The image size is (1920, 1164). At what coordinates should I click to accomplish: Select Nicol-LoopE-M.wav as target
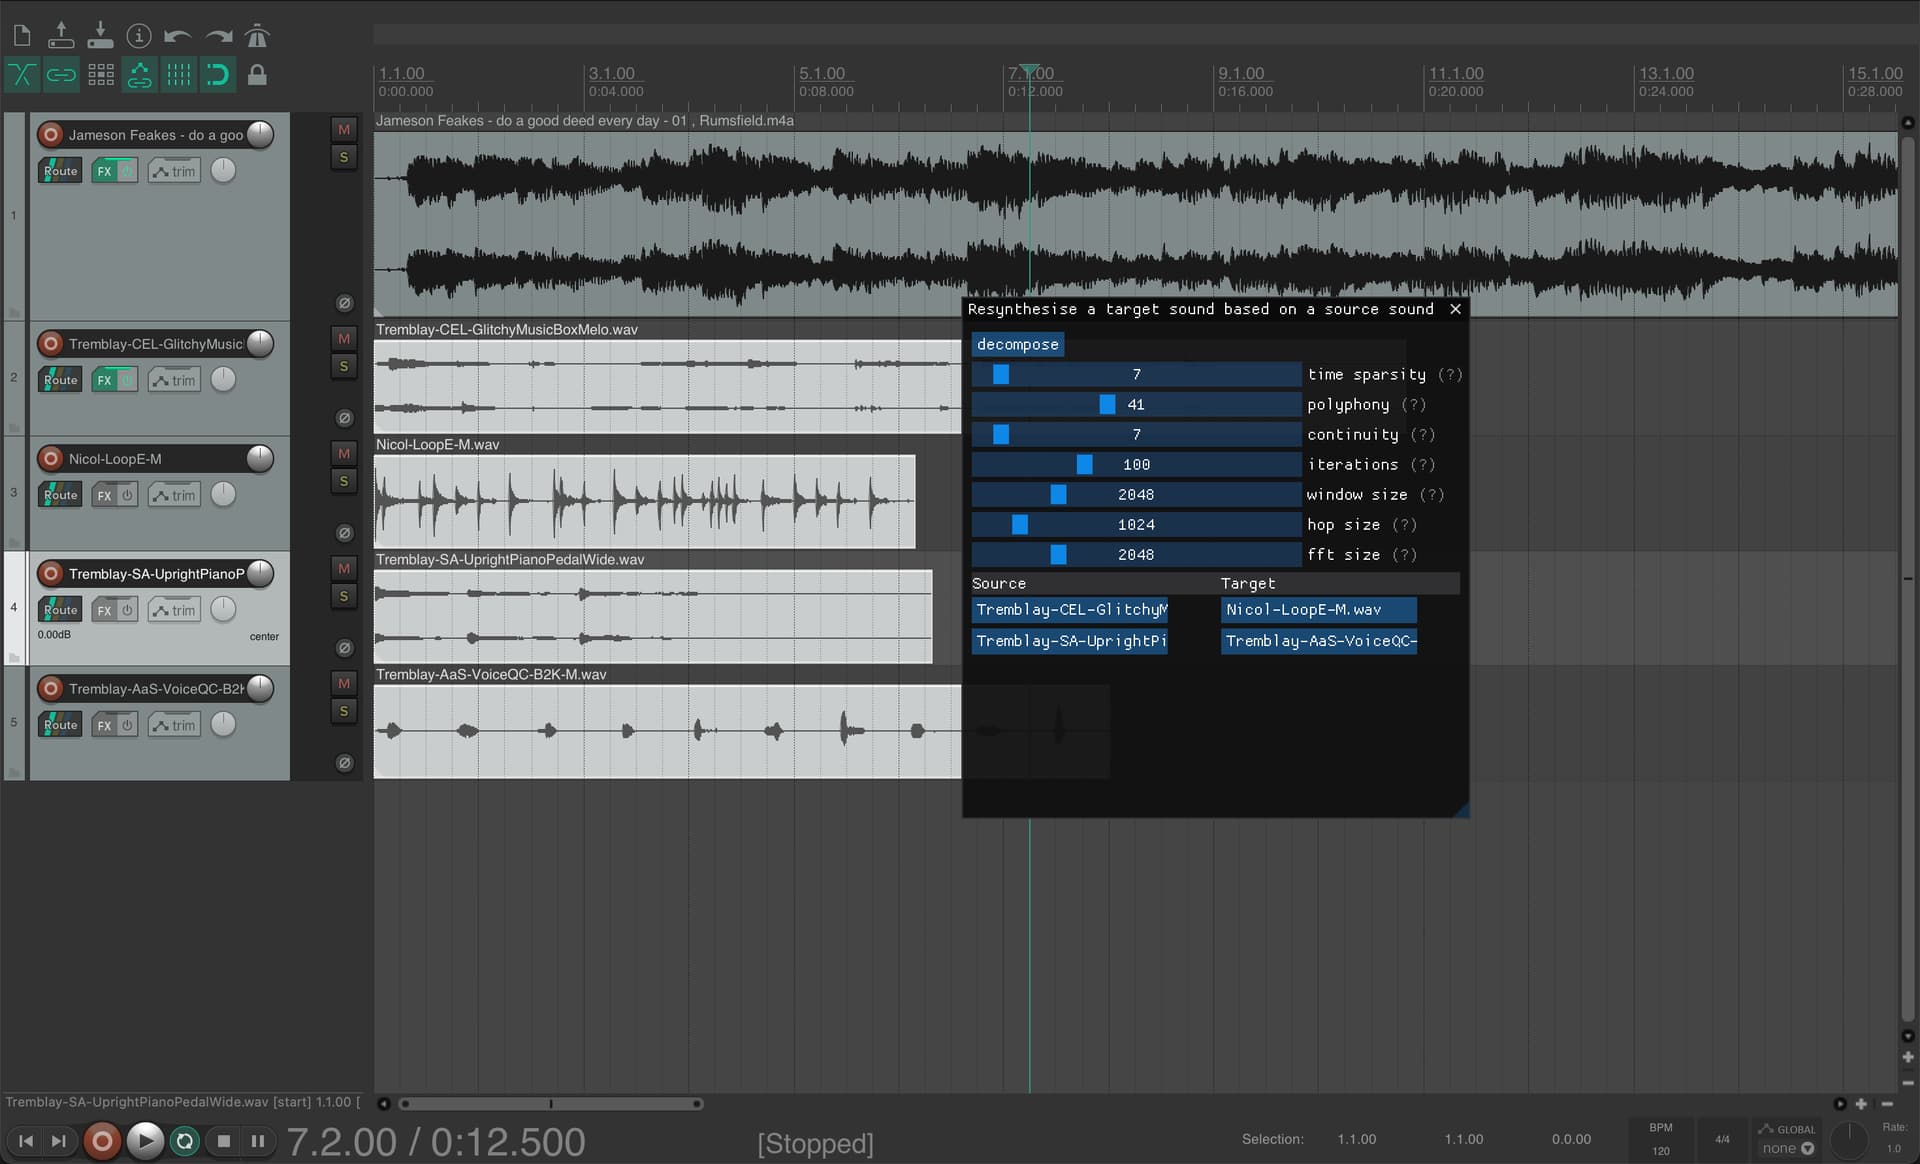point(1318,610)
